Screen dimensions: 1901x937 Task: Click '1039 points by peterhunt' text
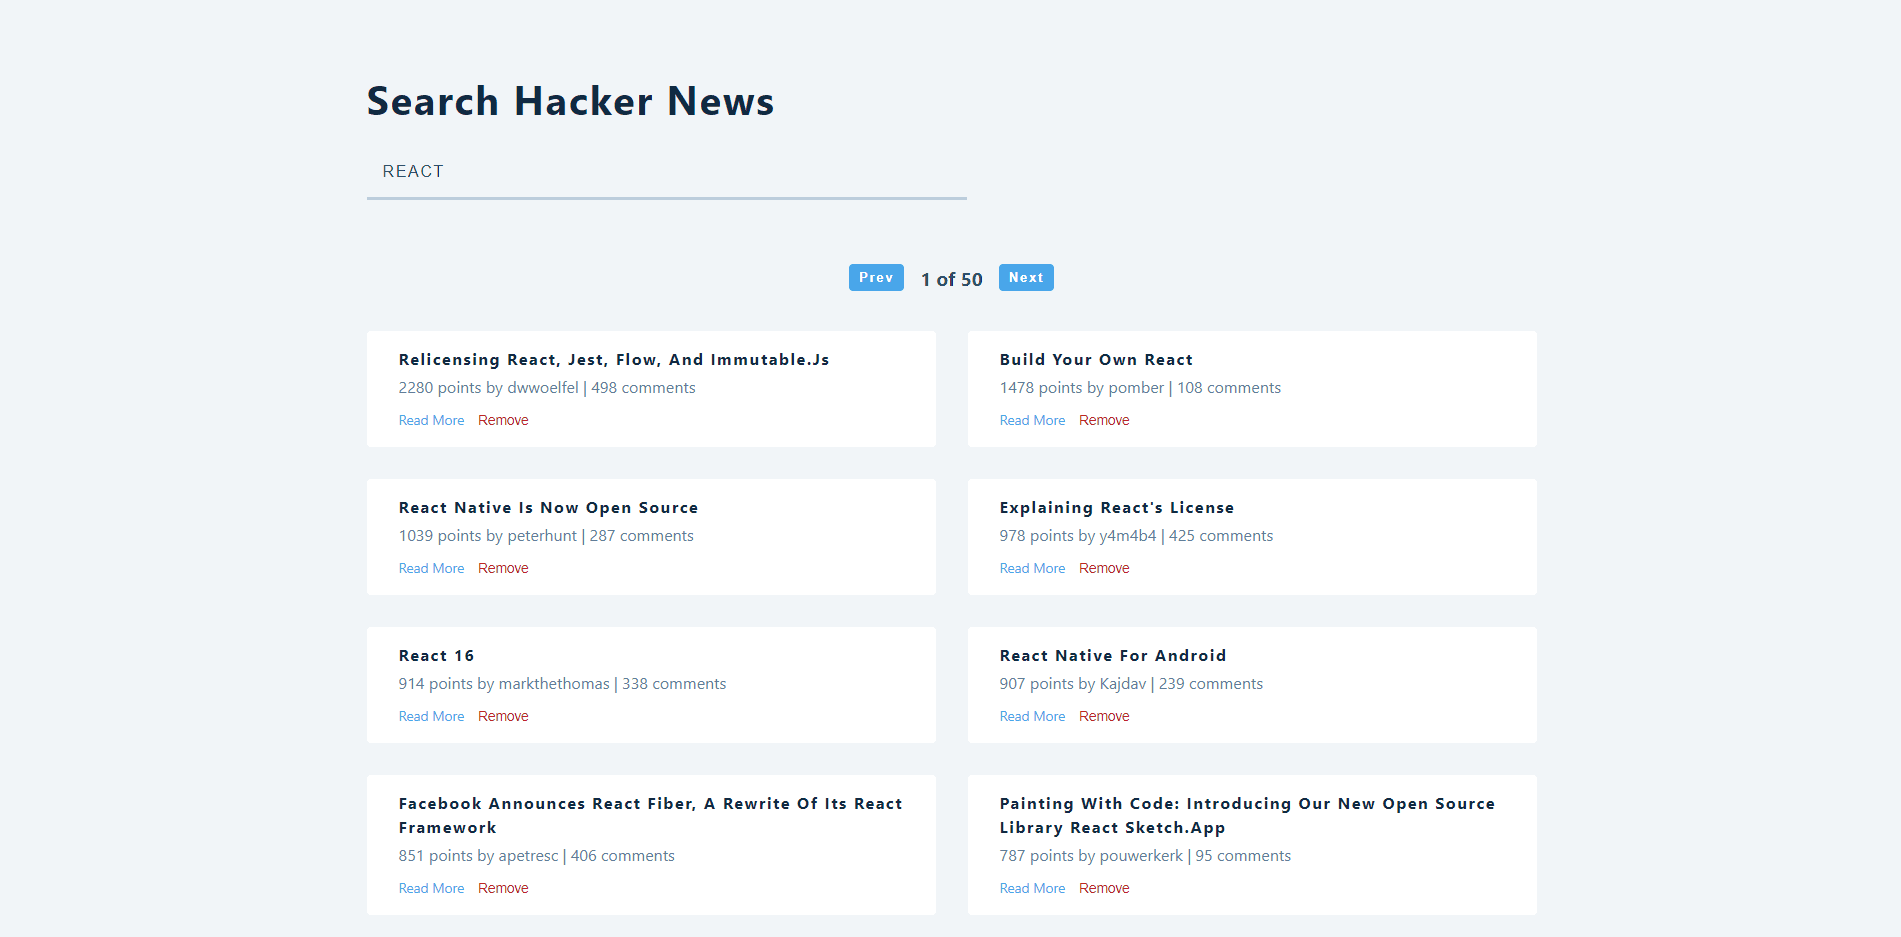point(487,536)
